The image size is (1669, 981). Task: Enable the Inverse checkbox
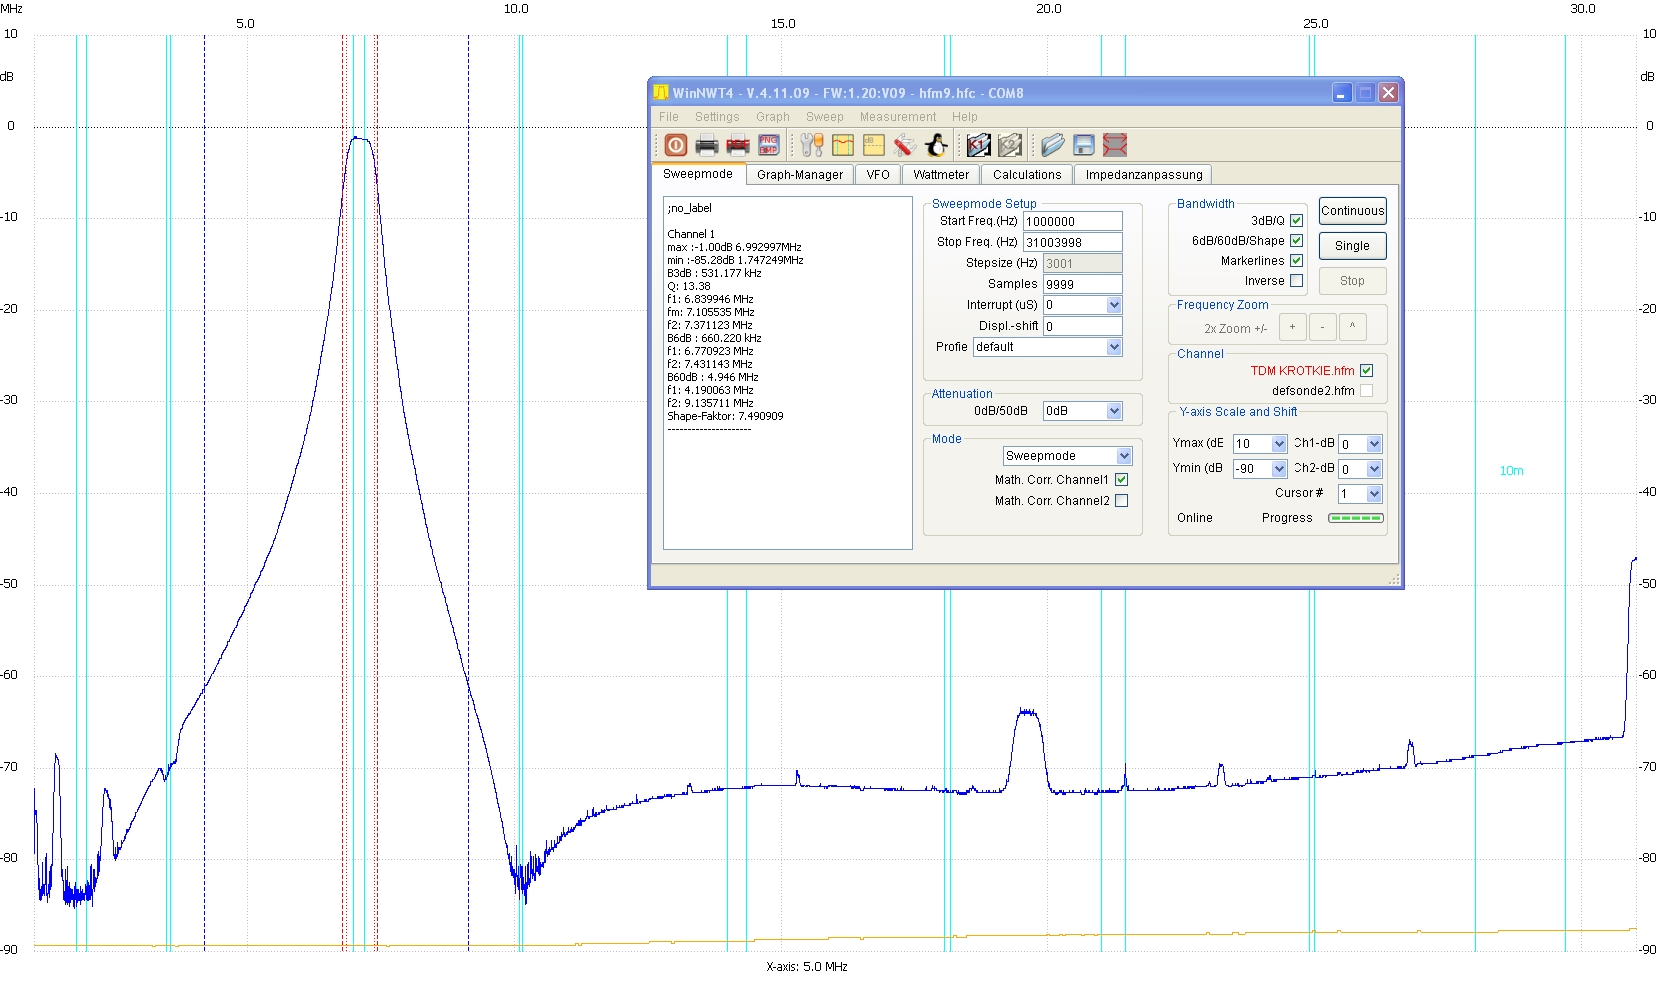(x=1296, y=281)
